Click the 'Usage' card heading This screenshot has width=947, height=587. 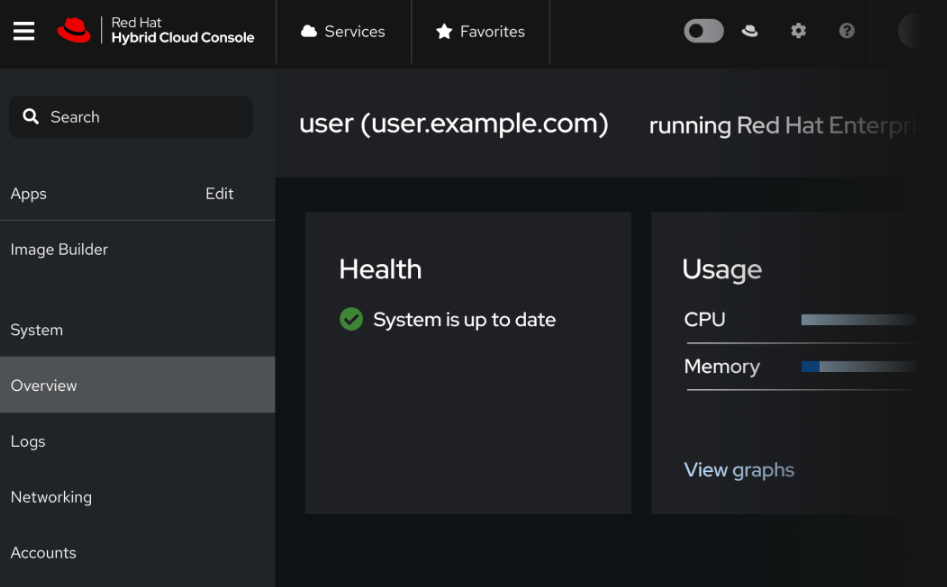click(722, 269)
